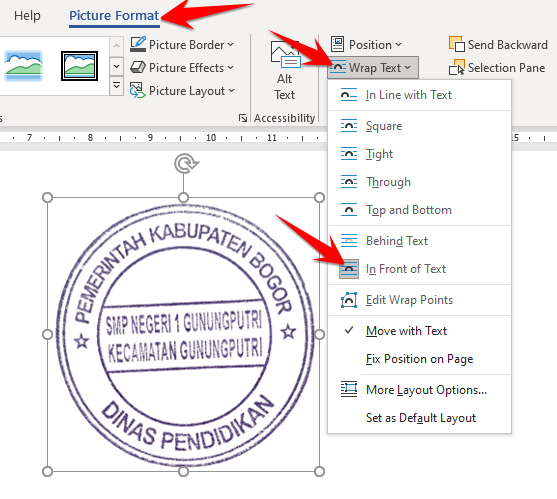Click the bottom-right resize handle of stamp
The height and width of the screenshot is (499, 557).
coord(319,471)
